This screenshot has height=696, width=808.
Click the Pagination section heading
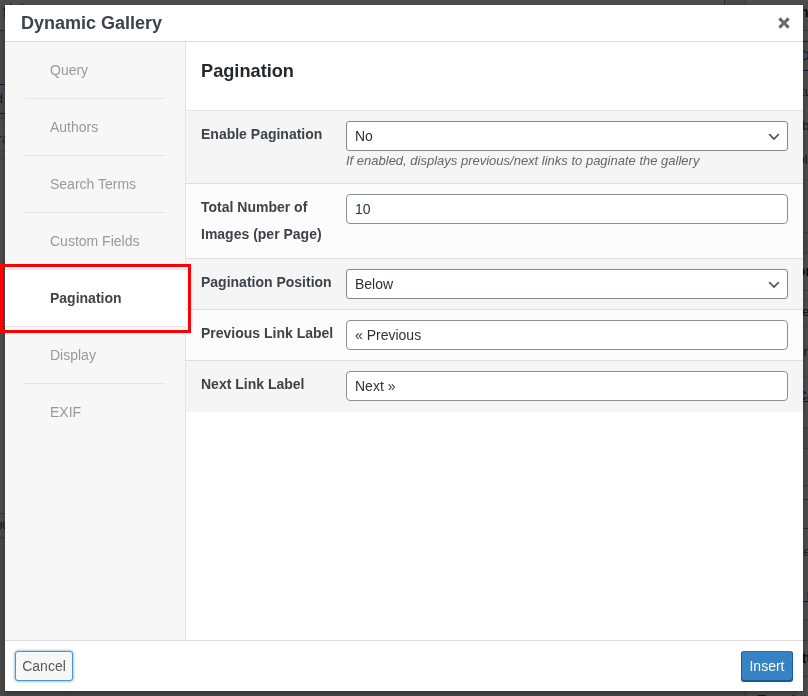pos(247,71)
